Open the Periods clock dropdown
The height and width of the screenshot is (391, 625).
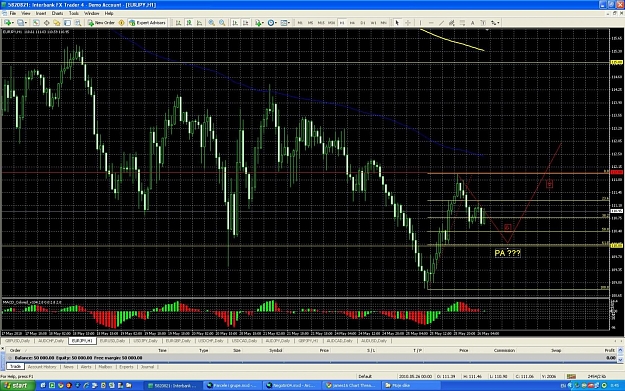[272, 23]
